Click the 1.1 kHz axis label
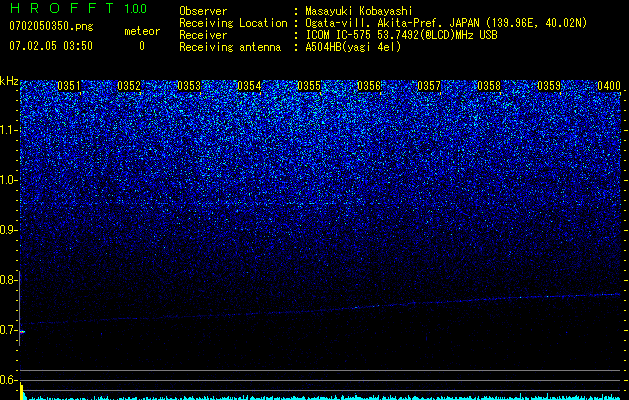The height and width of the screenshot is (400, 629). [x=8, y=130]
